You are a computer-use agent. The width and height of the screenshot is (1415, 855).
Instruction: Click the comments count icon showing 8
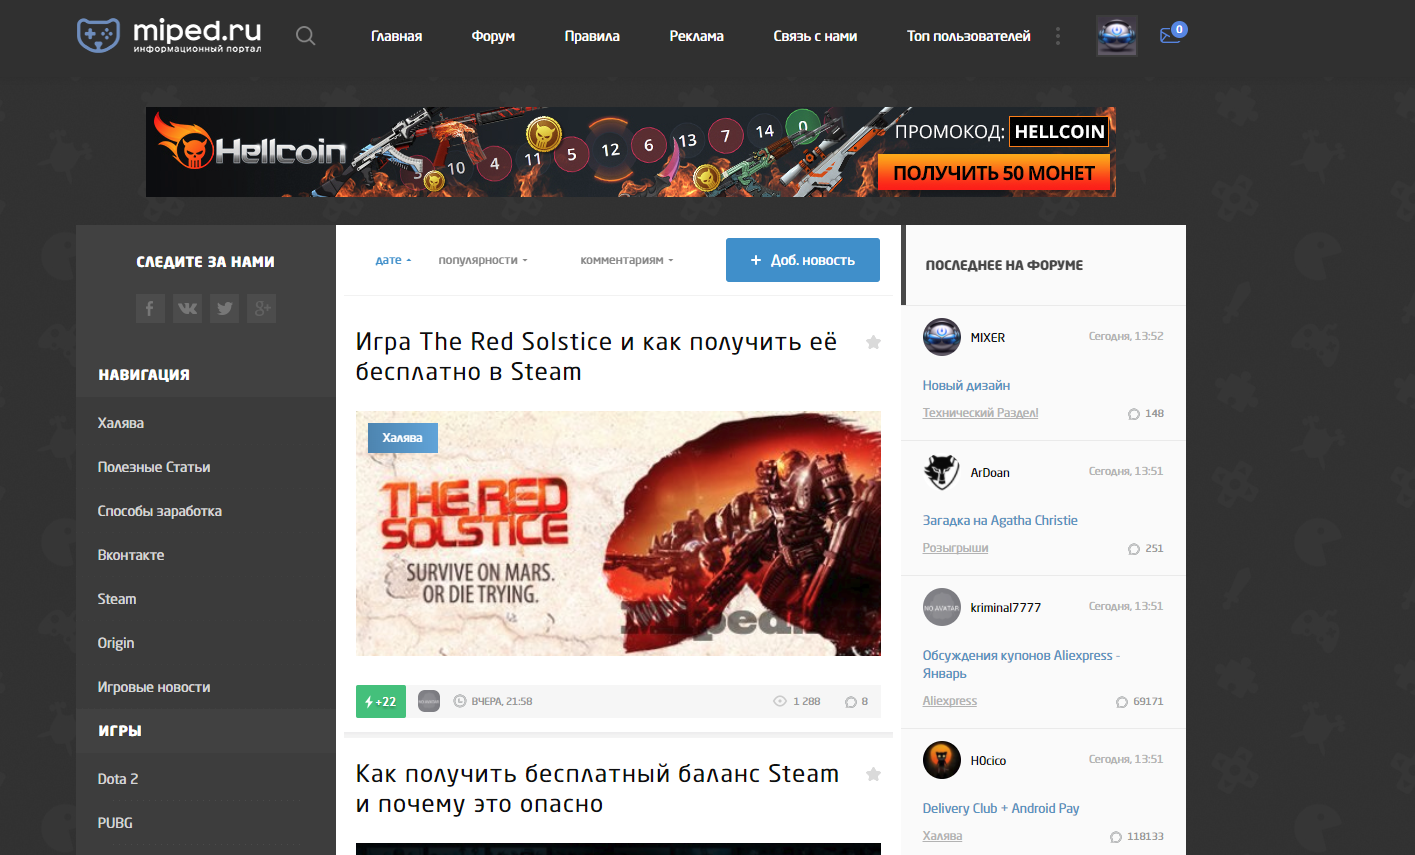[x=851, y=702]
